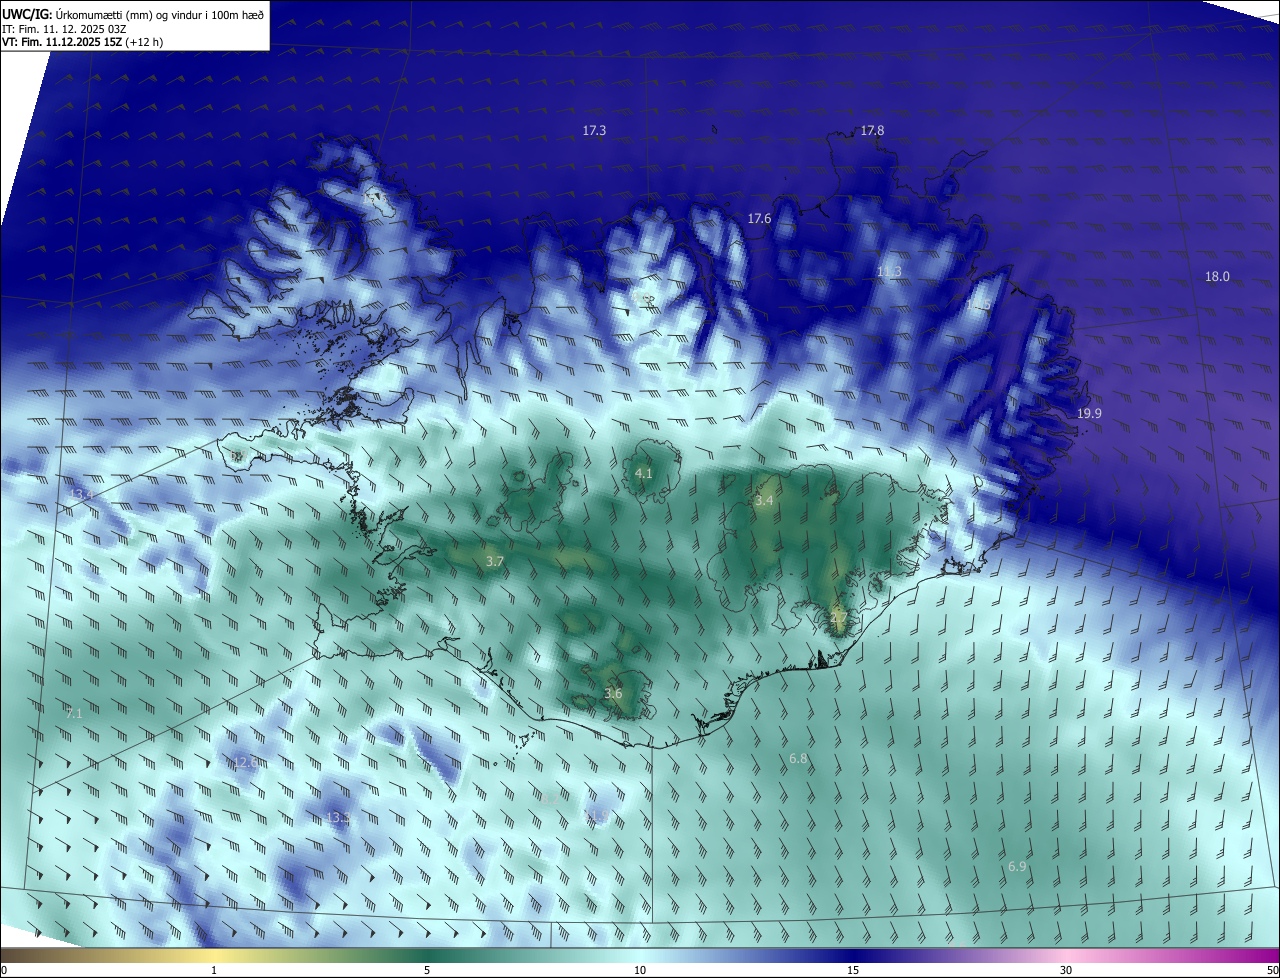Click the 'VT: Fim. 11.12.2025 15Z (+12 h)' line
Screen dimensions: 1280x978
pyautogui.click(x=84, y=42)
